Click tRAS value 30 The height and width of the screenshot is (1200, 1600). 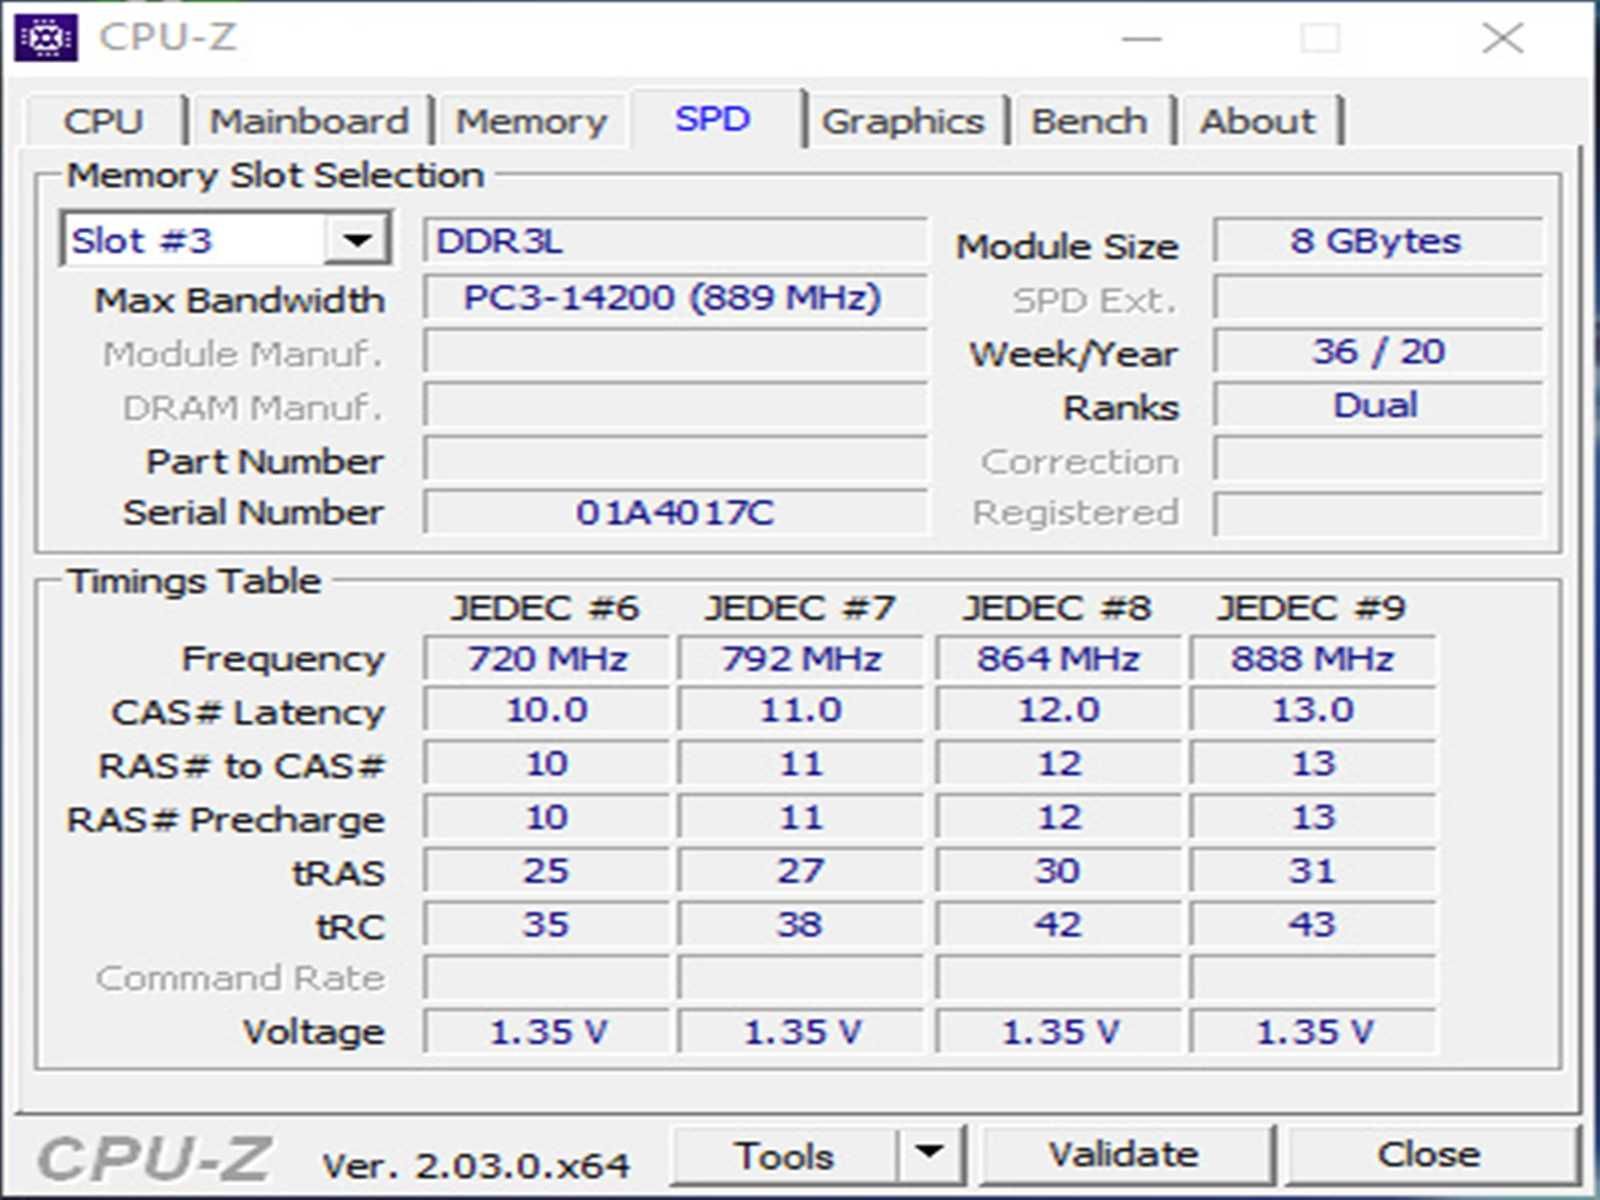point(1058,870)
